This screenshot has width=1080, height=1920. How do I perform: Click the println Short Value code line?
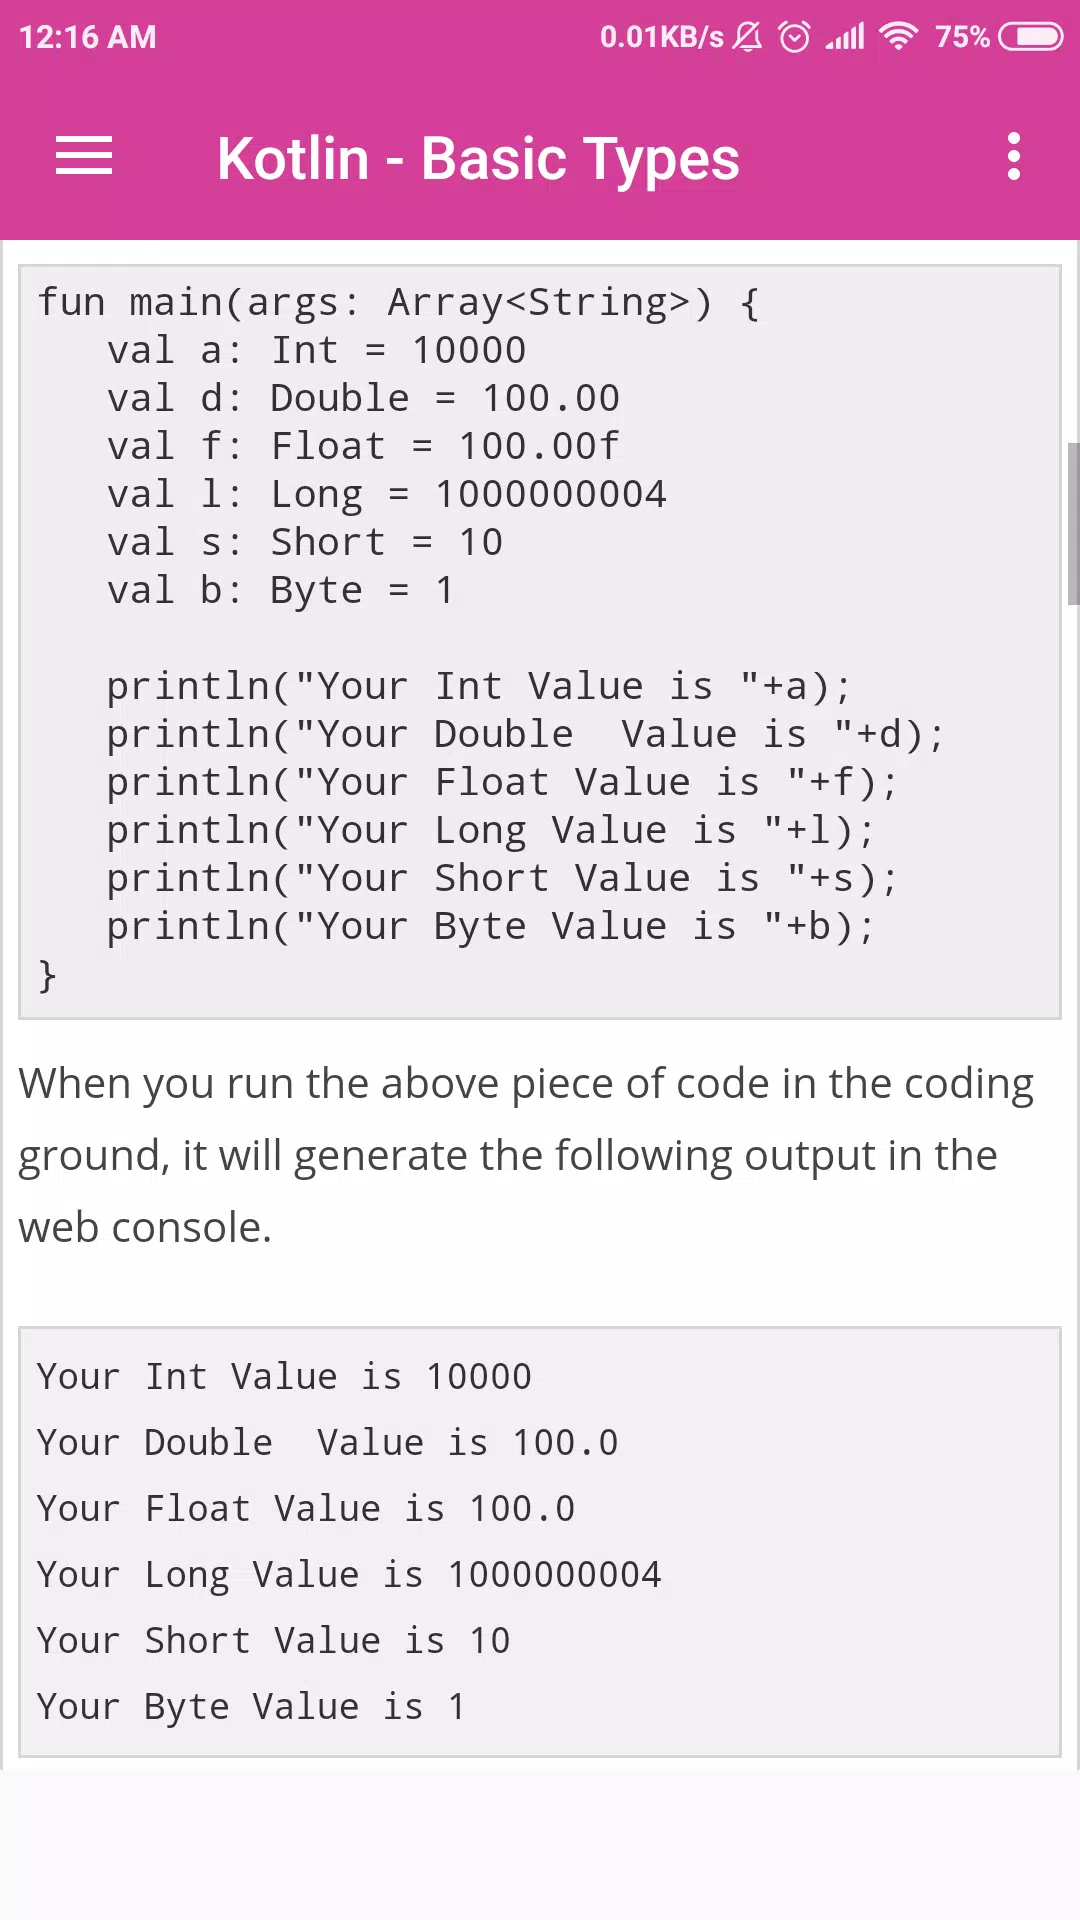(x=502, y=878)
